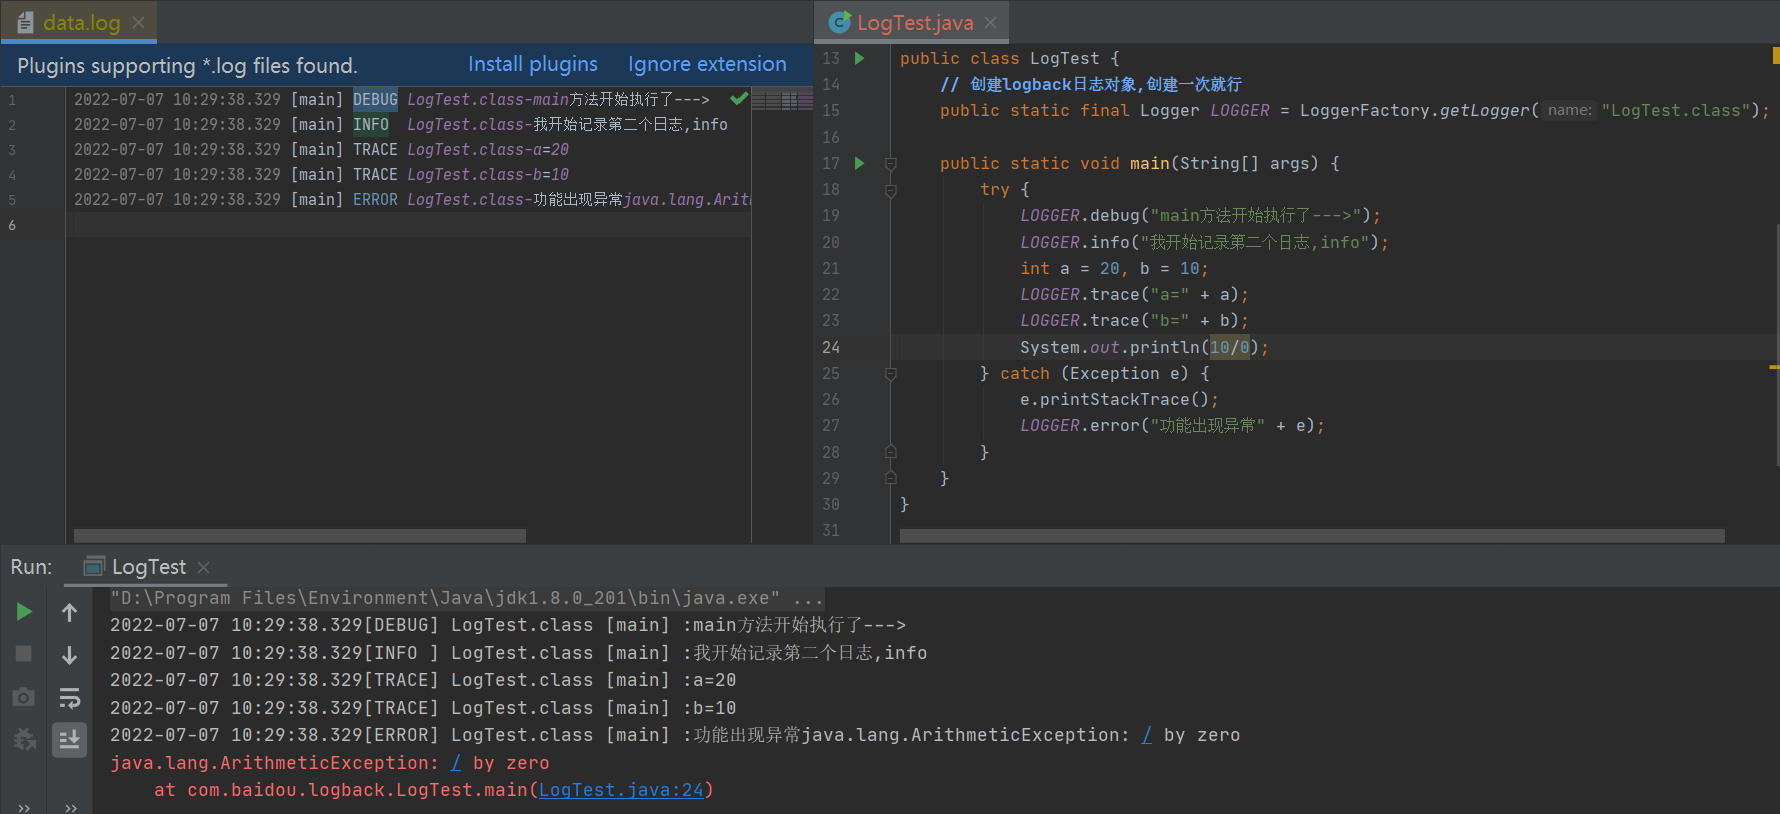Click run gutter icon beside main method
The height and width of the screenshot is (814, 1780).
(x=859, y=163)
